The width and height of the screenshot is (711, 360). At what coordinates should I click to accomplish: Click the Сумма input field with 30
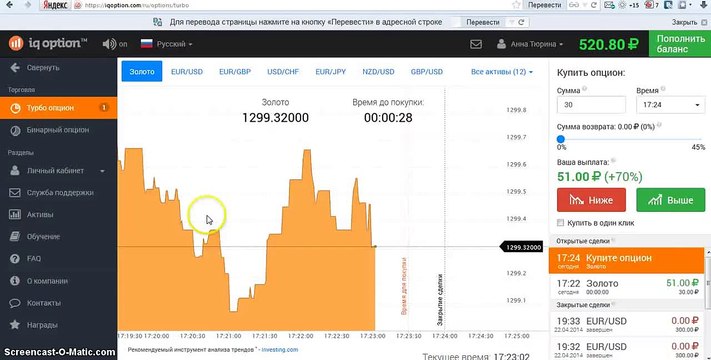pyautogui.click(x=591, y=105)
